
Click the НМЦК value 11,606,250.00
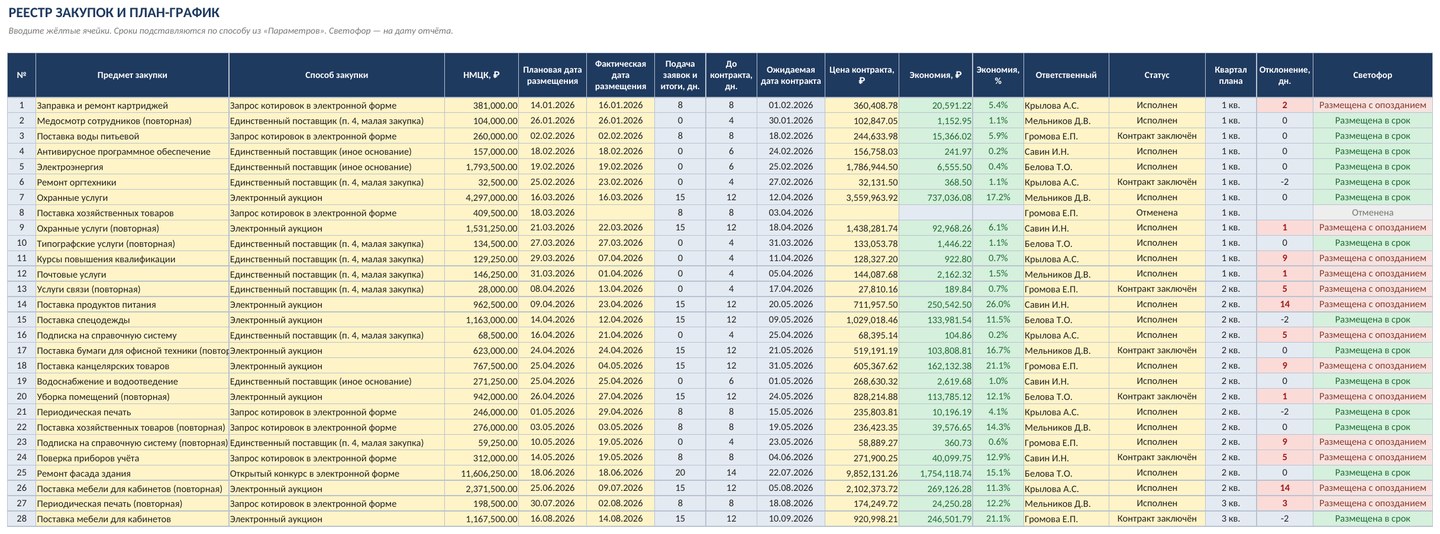[482, 472]
